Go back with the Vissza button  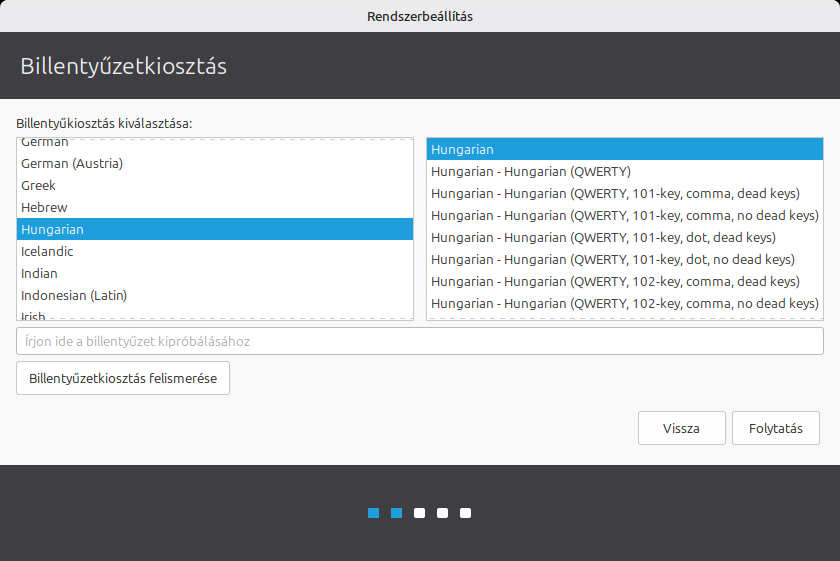(681, 428)
